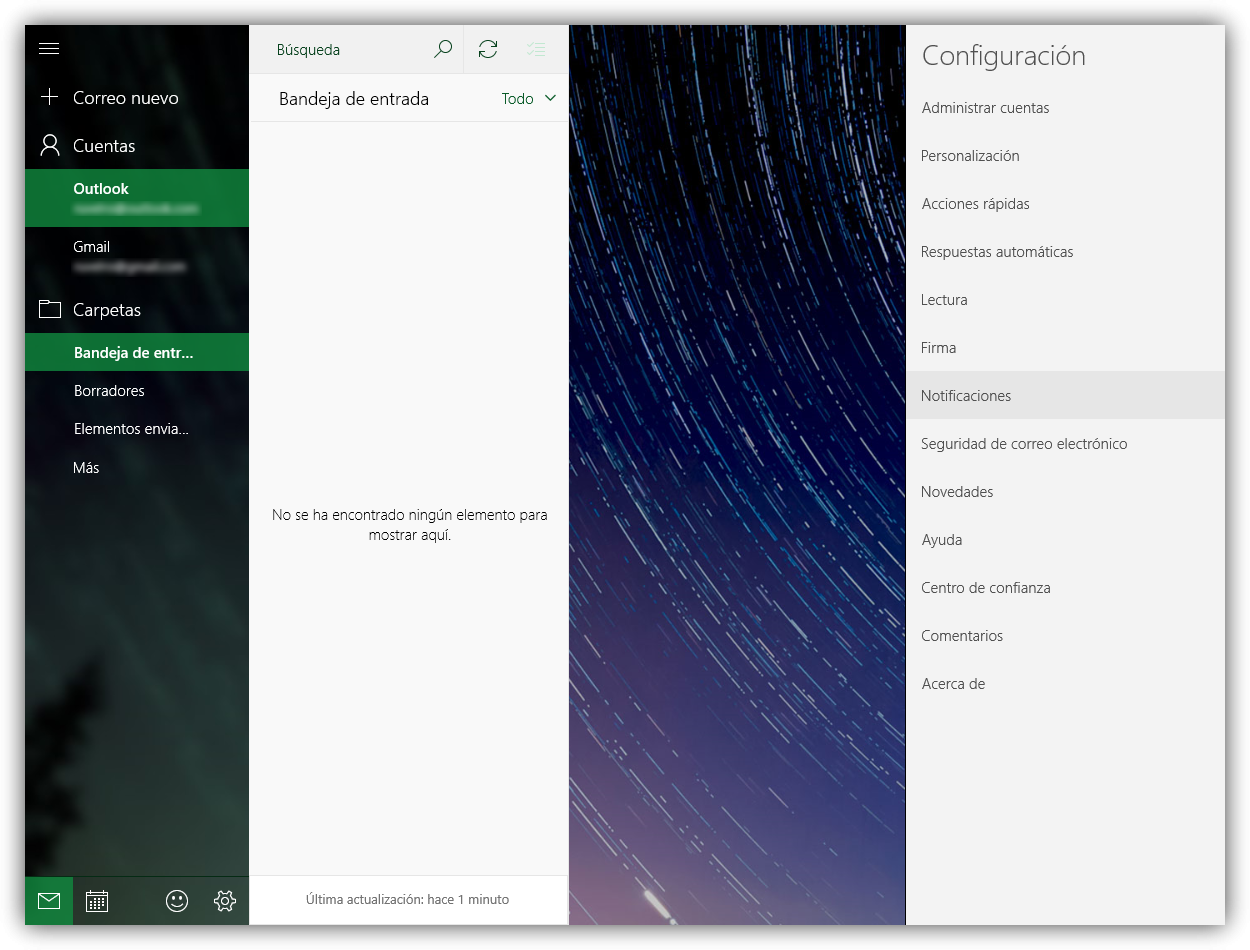The height and width of the screenshot is (950, 1250).
Task: Click the Correo nuevo label
Action: tap(126, 98)
